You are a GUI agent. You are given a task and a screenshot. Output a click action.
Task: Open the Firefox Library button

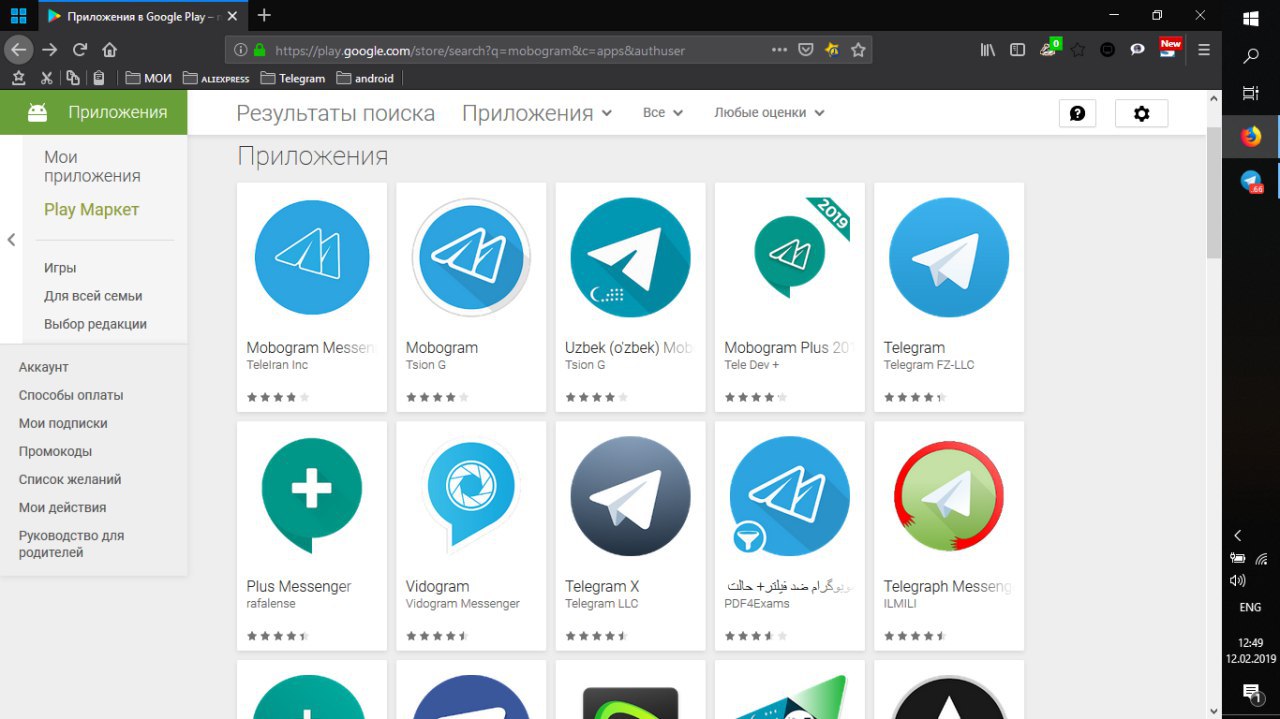pyautogui.click(x=987, y=49)
